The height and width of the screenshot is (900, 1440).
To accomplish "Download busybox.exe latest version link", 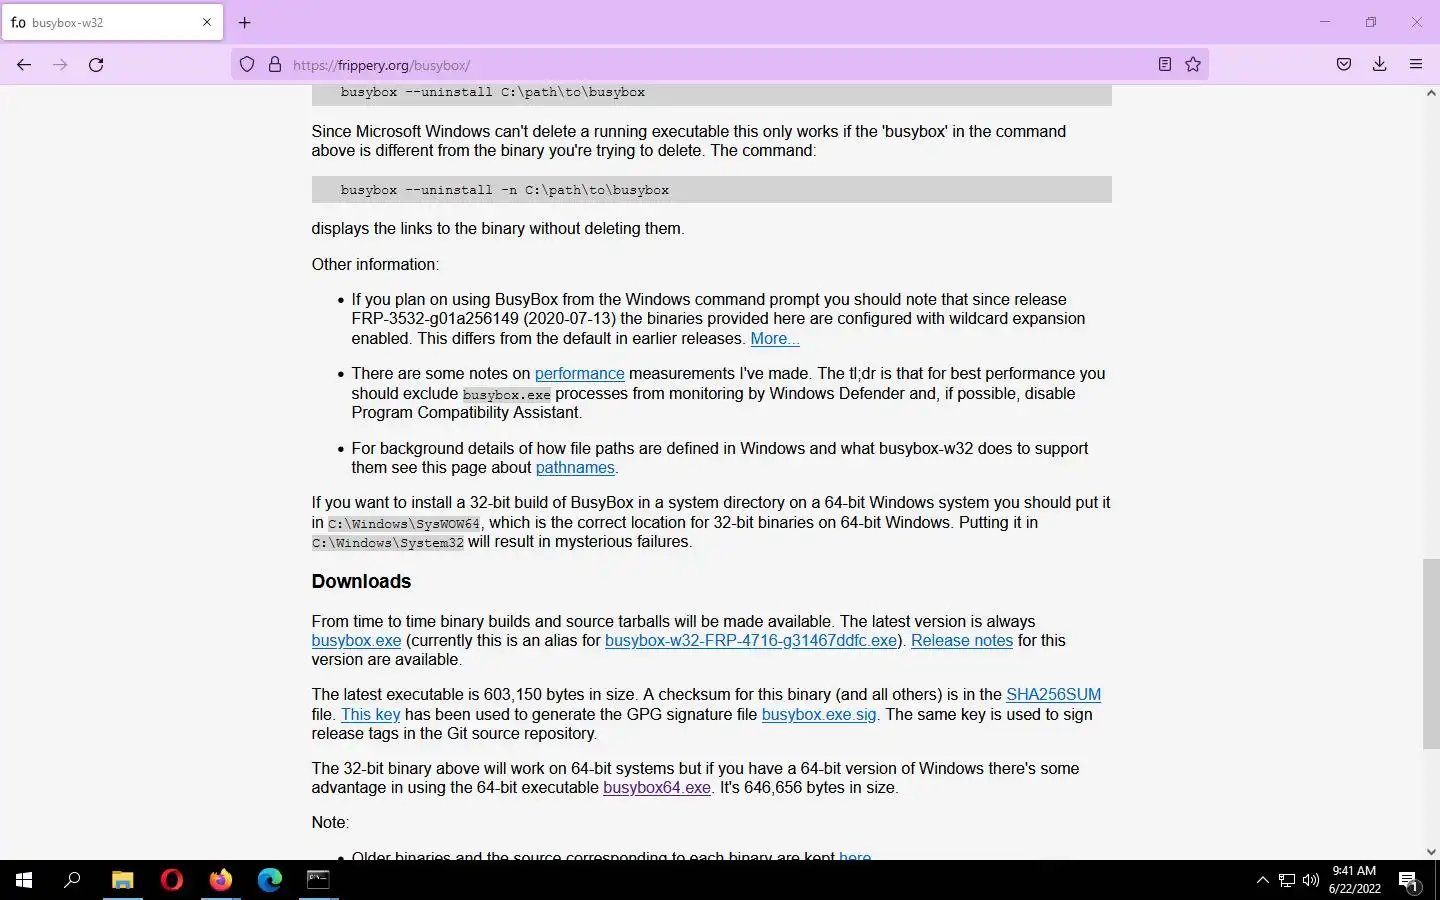I will click(x=356, y=640).
